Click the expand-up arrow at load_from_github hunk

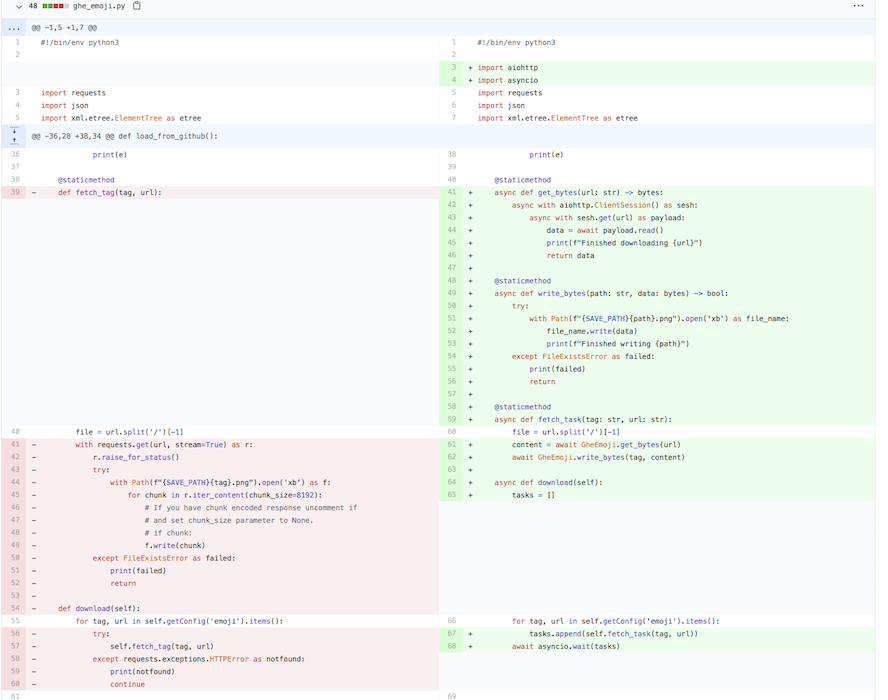pyautogui.click(x=14, y=141)
